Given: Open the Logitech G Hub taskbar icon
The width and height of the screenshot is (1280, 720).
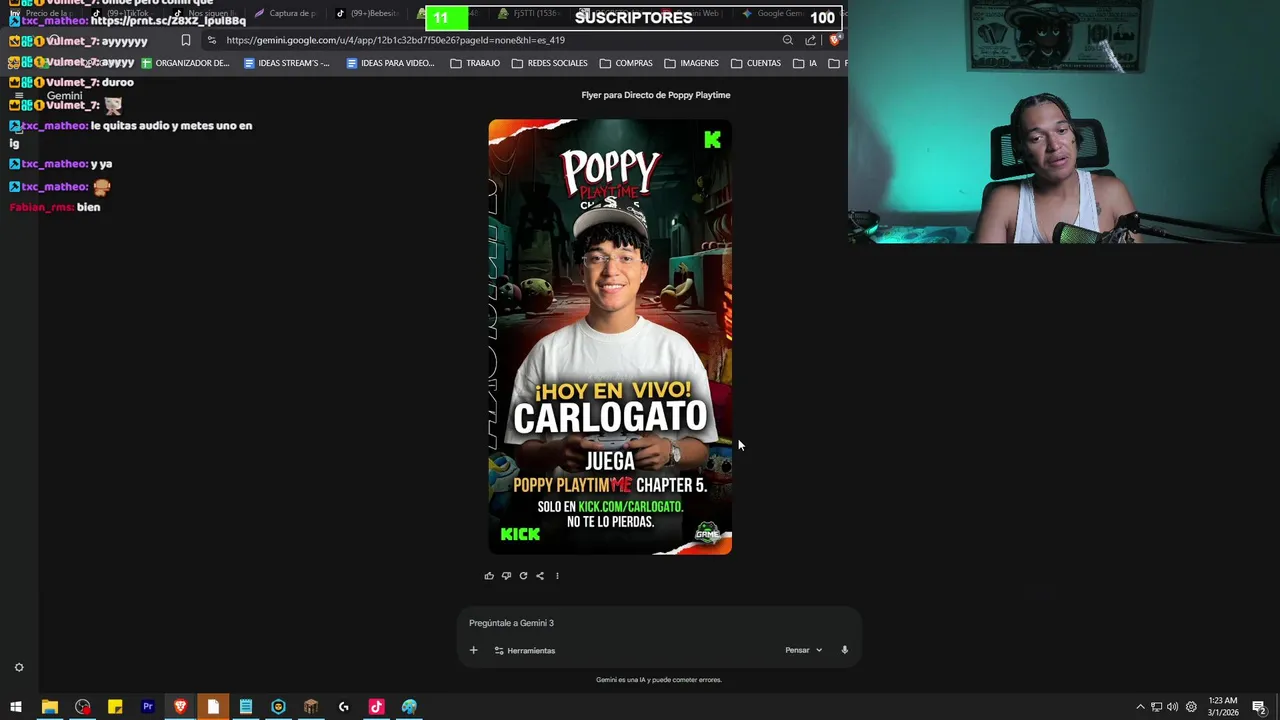Looking at the screenshot, I should 344,707.
